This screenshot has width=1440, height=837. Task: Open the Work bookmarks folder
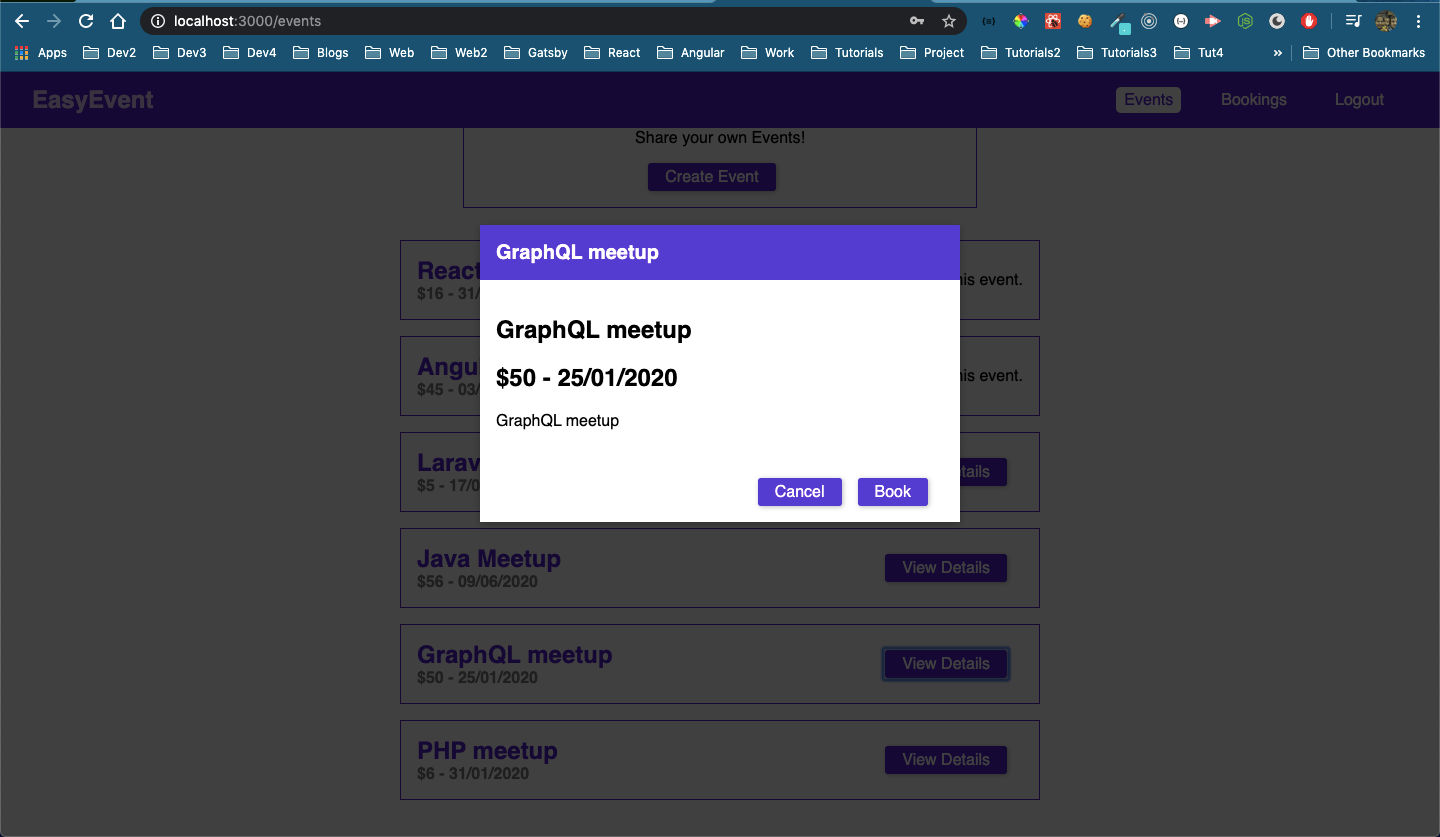click(768, 53)
